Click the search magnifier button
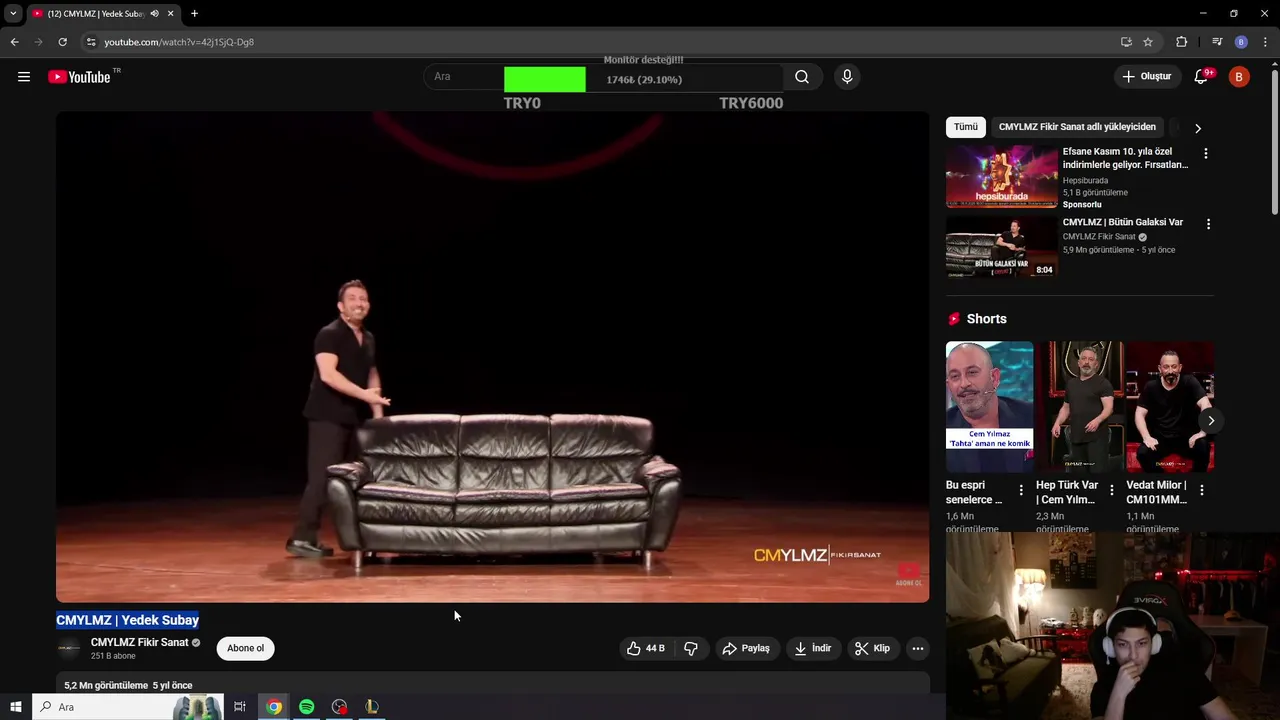The height and width of the screenshot is (720, 1280). click(x=802, y=77)
